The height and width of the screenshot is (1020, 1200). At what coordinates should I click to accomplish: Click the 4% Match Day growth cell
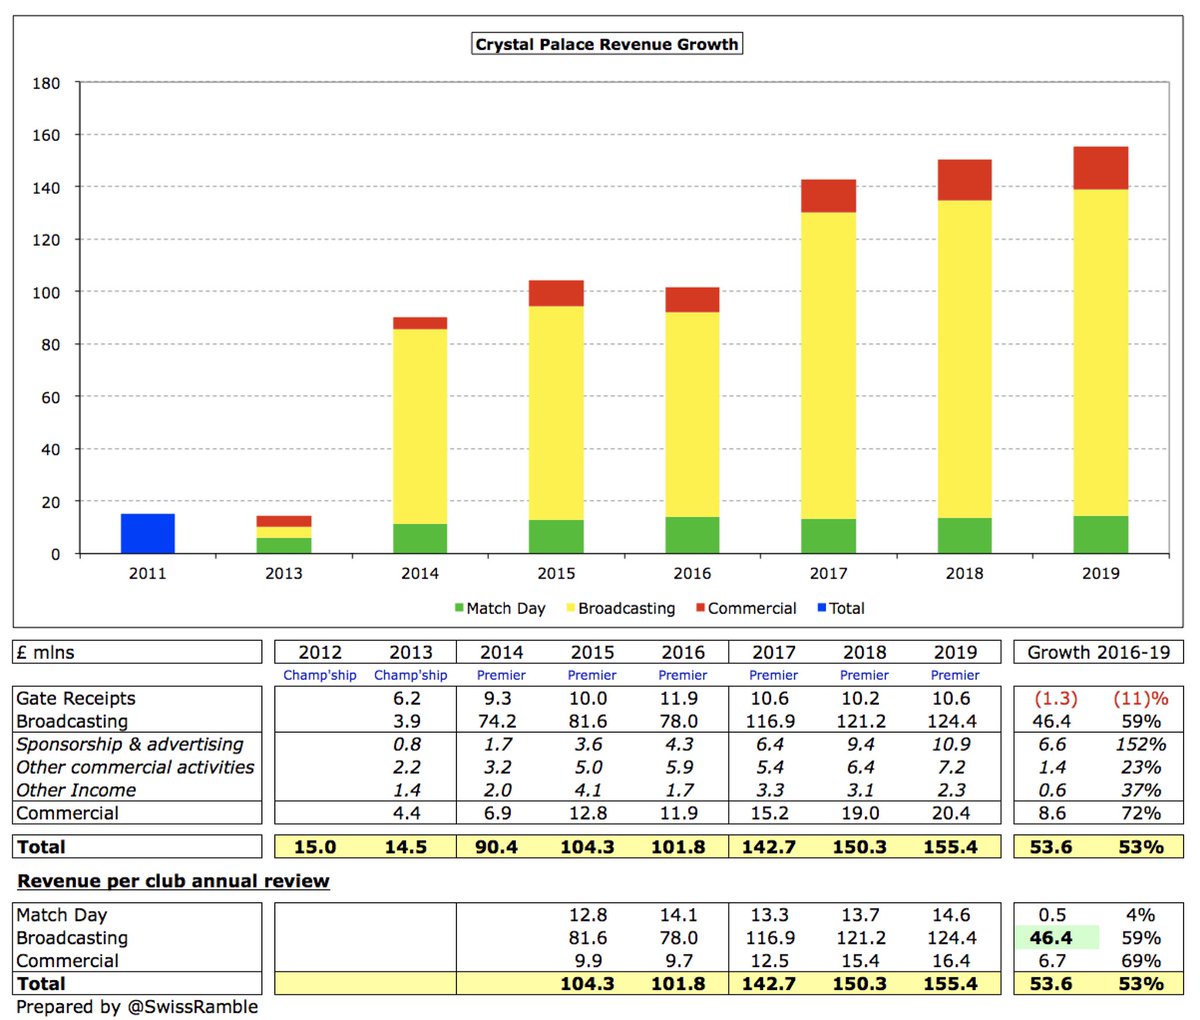point(1141,915)
